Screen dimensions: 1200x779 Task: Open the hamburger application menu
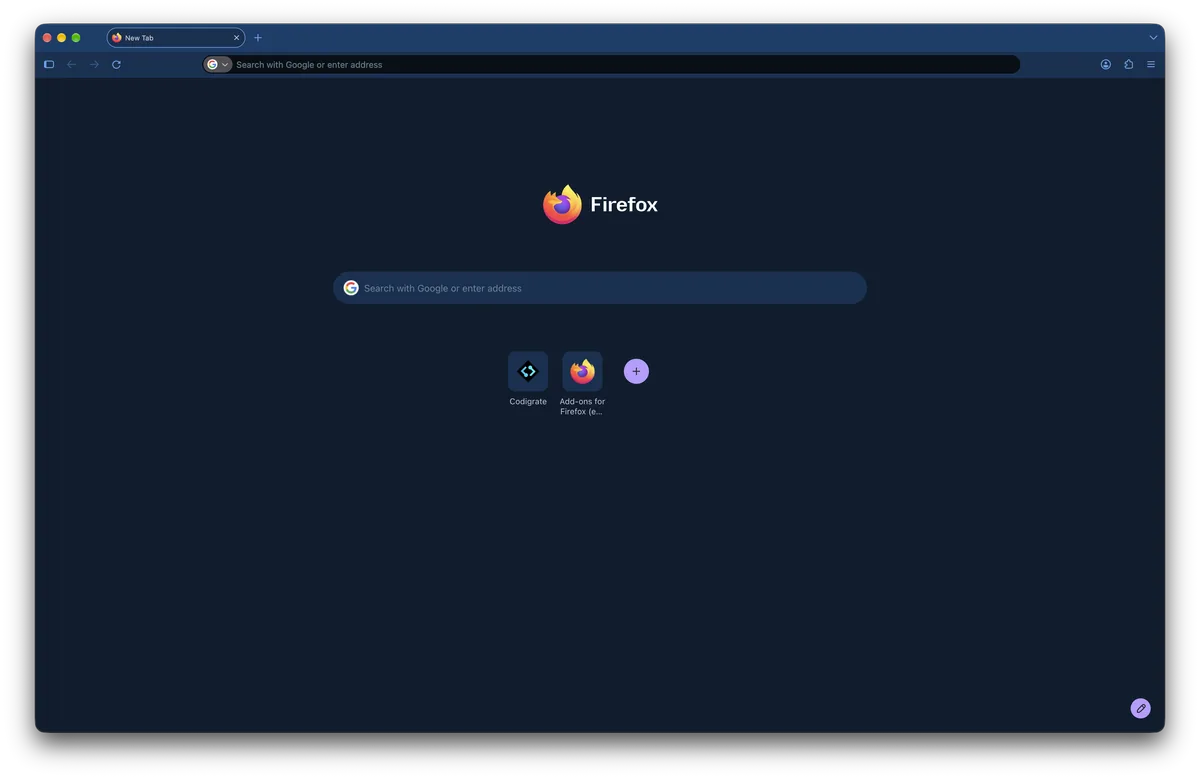coord(1151,64)
